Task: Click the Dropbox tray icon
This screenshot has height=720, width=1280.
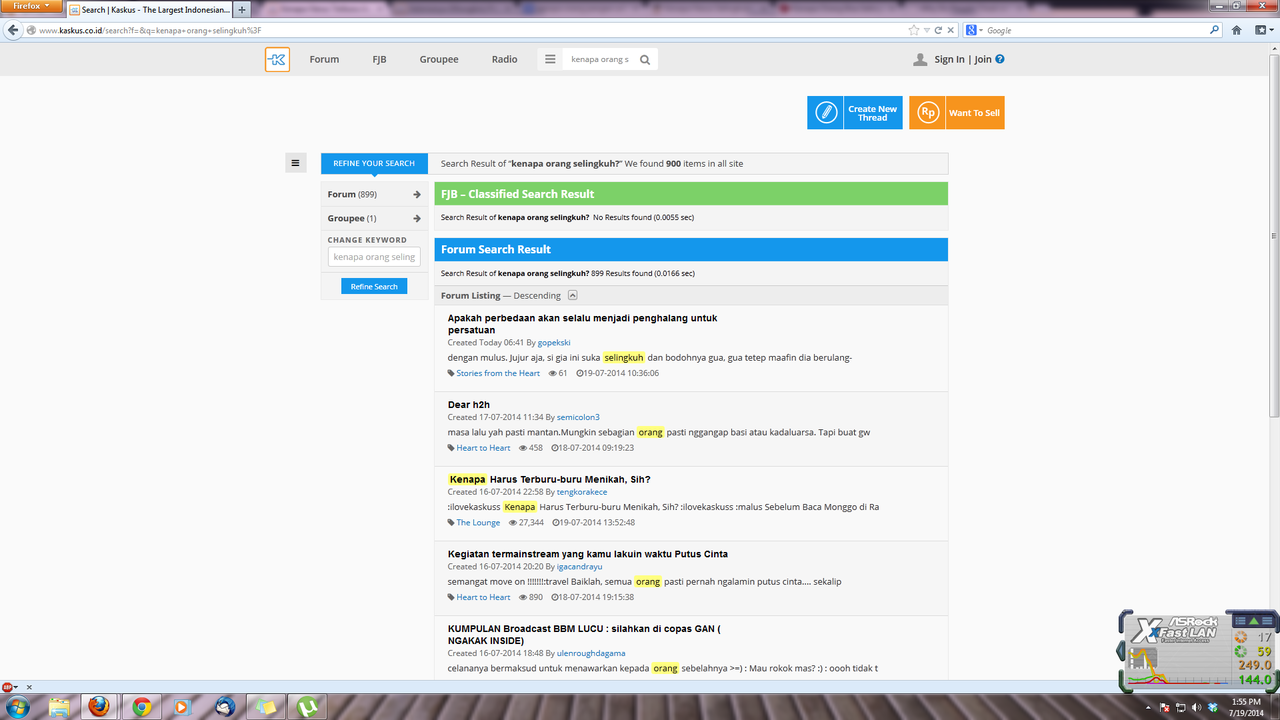Action: (1212, 707)
